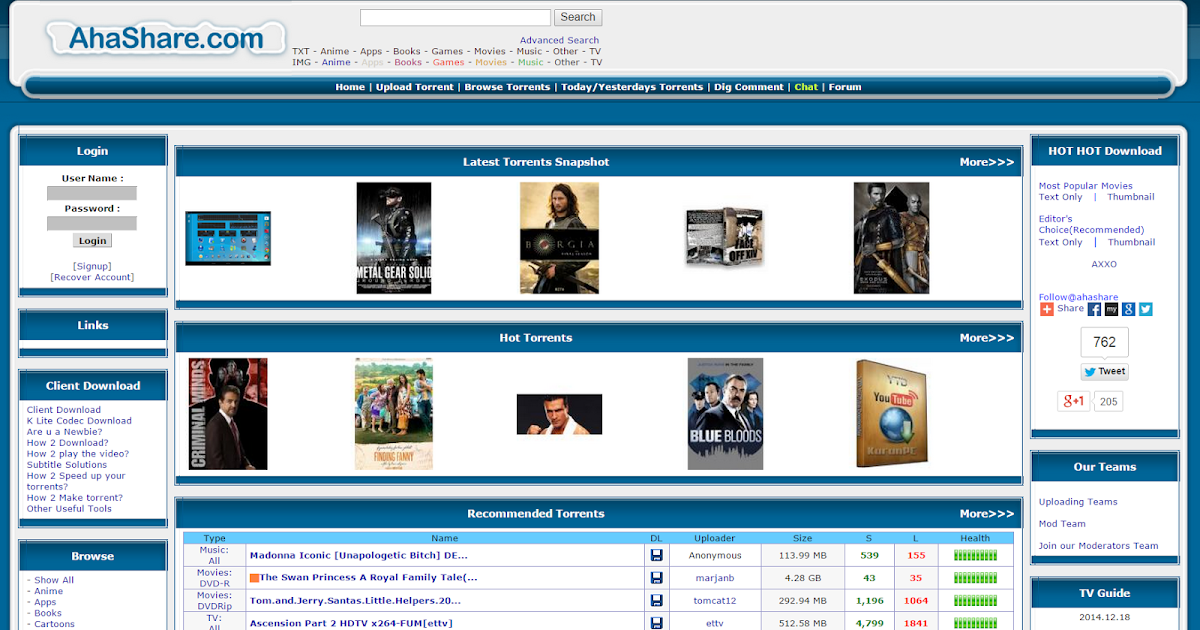The height and width of the screenshot is (630, 1200).
Task: Browse the Anime category in sidebar
Action: (x=48, y=591)
